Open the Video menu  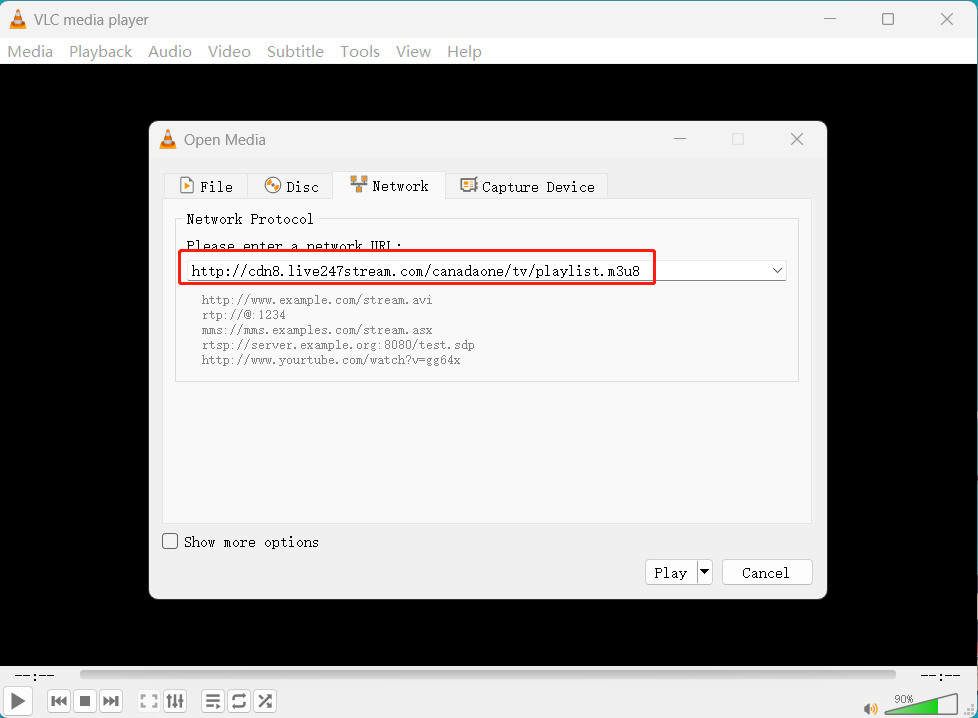point(229,52)
